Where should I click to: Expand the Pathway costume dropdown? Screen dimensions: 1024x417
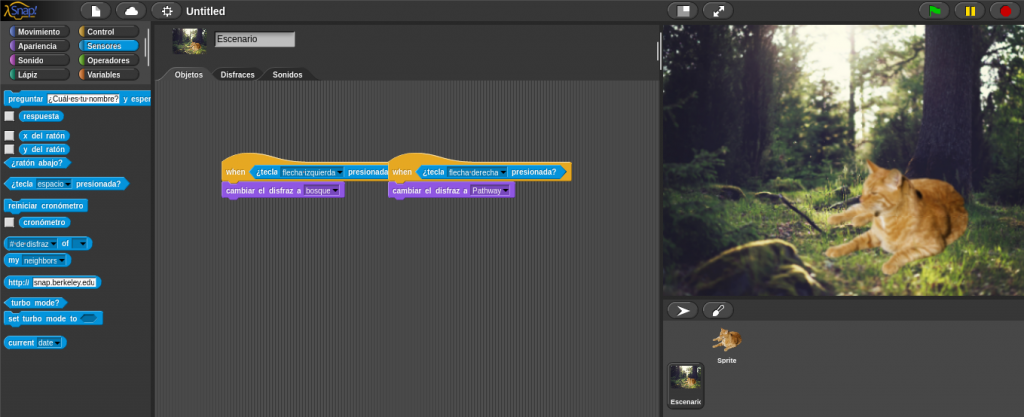tap(506, 191)
